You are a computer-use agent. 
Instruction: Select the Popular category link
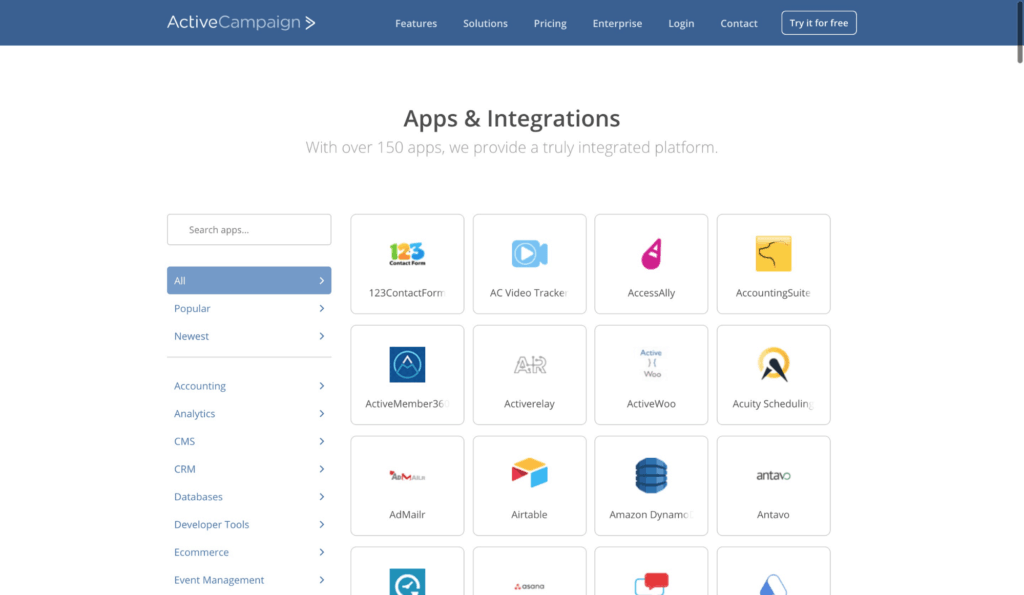[192, 308]
